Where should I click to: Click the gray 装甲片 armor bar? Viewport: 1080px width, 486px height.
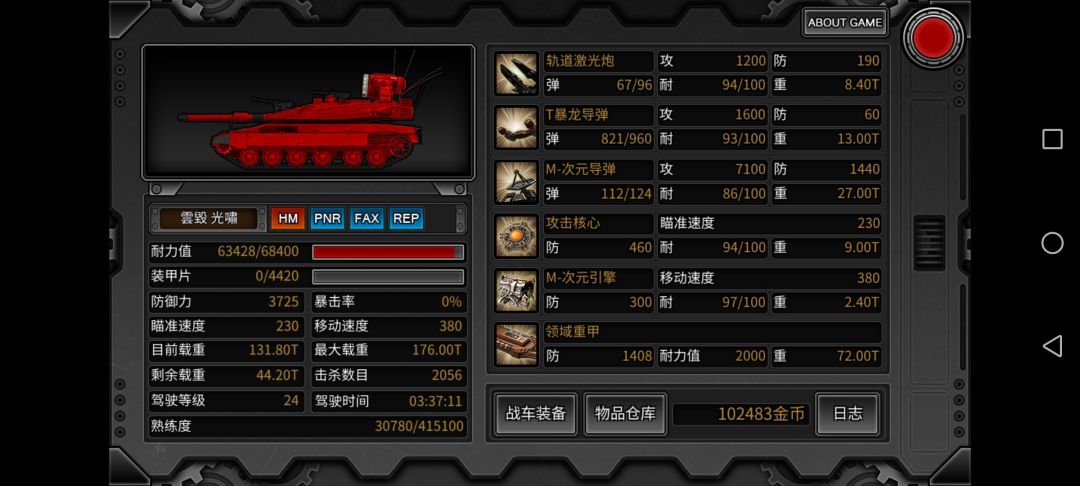click(x=388, y=277)
